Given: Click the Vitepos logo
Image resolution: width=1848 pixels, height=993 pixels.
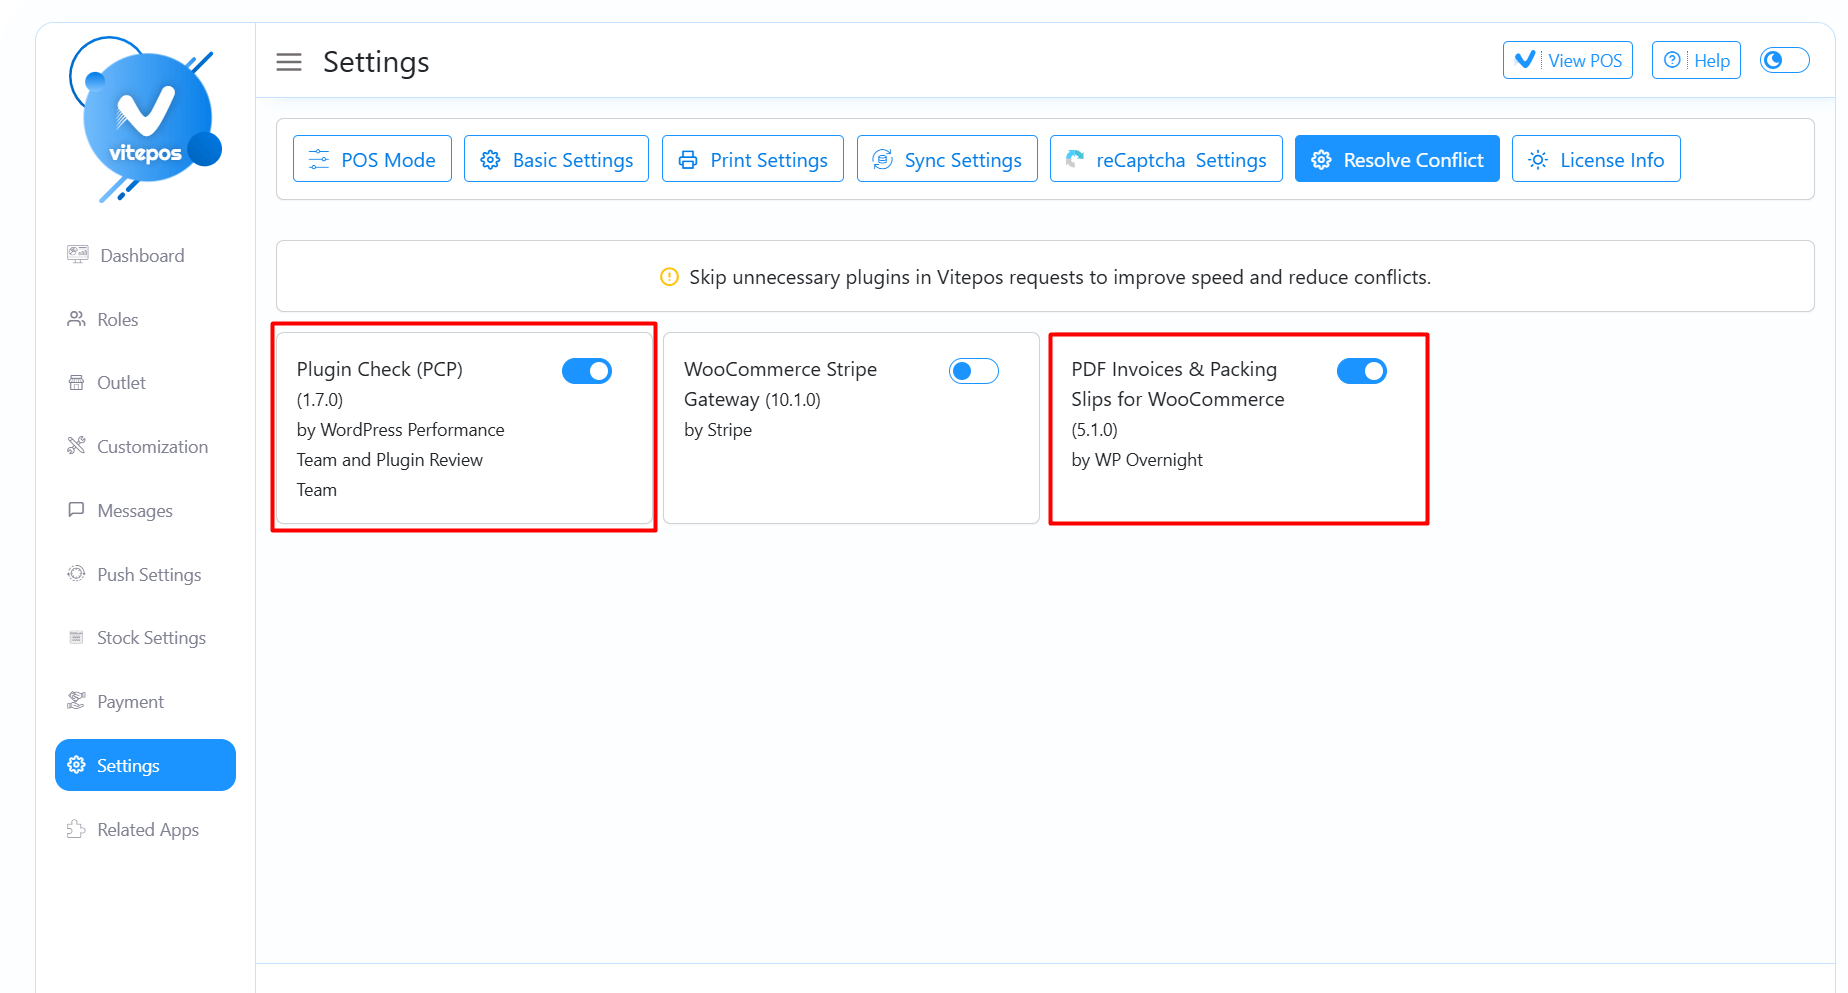Looking at the screenshot, I should tap(145, 120).
